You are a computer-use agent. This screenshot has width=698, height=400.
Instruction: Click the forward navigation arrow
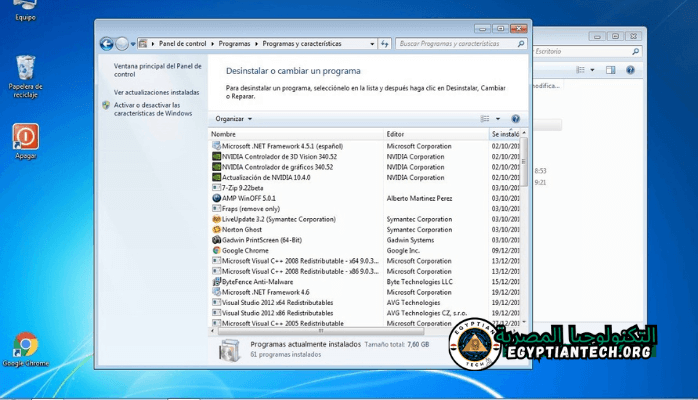(122, 44)
